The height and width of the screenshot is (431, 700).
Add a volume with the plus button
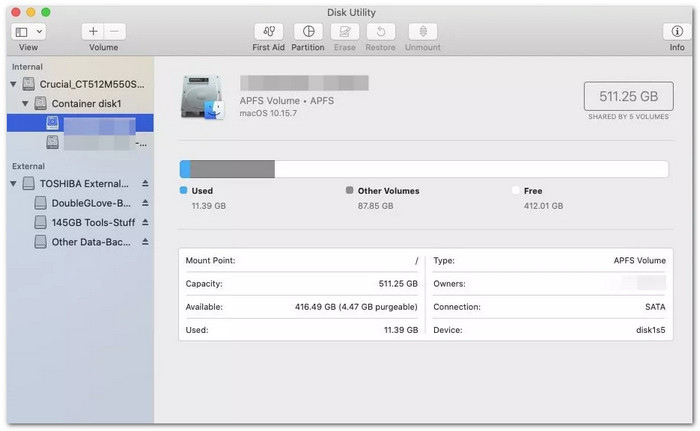click(93, 32)
